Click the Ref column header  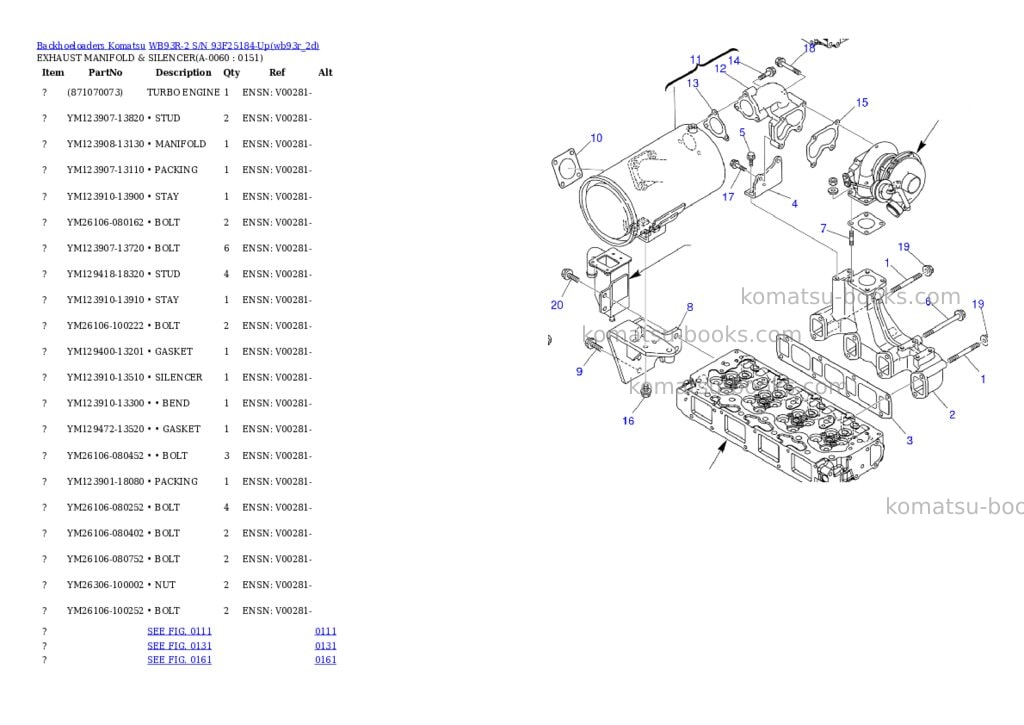pos(277,72)
